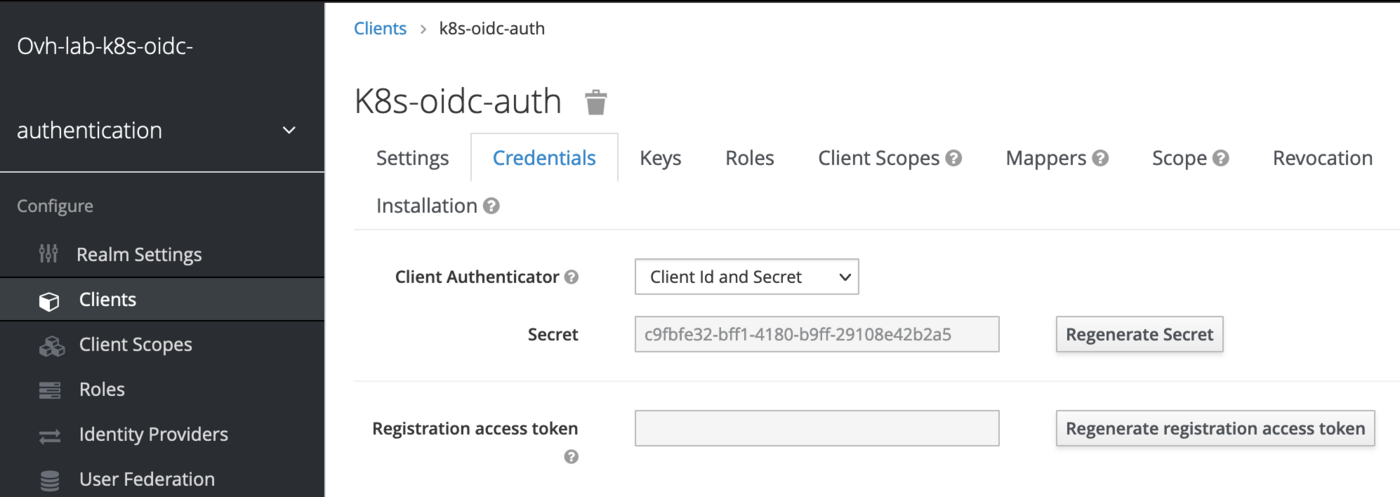This screenshot has width=1400, height=497.
Task: Click the Clients cube icon
Action: 49,300
